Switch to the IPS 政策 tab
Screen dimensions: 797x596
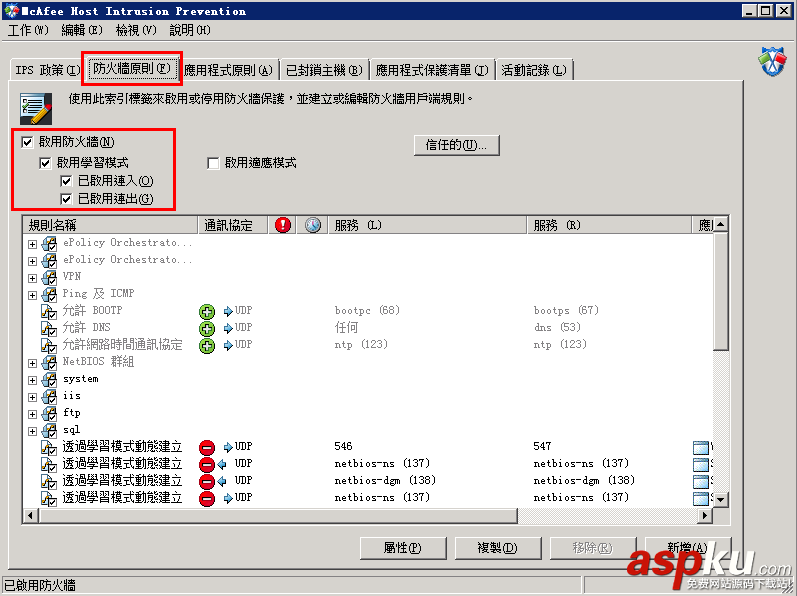48,70
